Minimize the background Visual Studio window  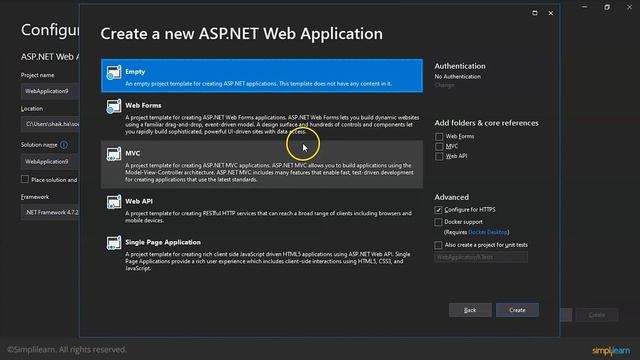pos(584,7)
